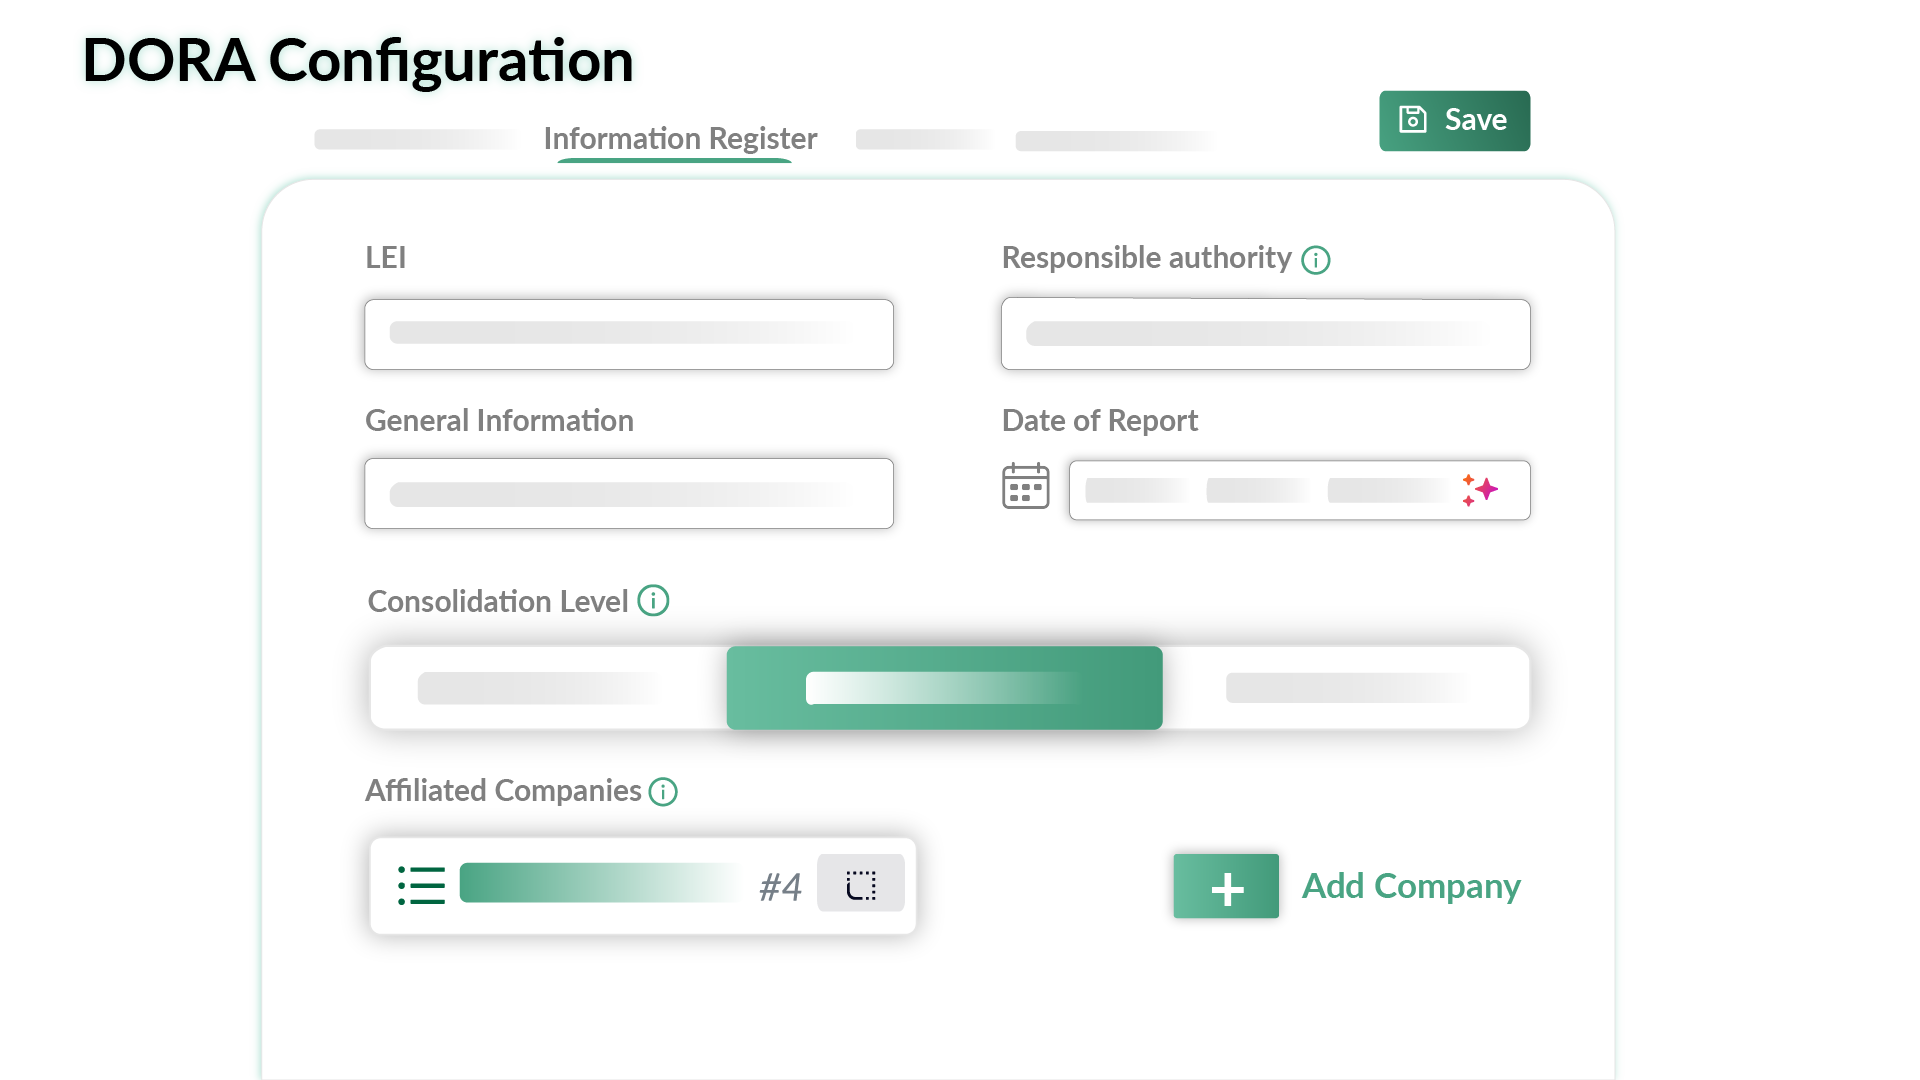This screenshot has height=1080, width=1920.
Task: Click the dashed selection icon beside #4
Action: [x=860, y=884]
